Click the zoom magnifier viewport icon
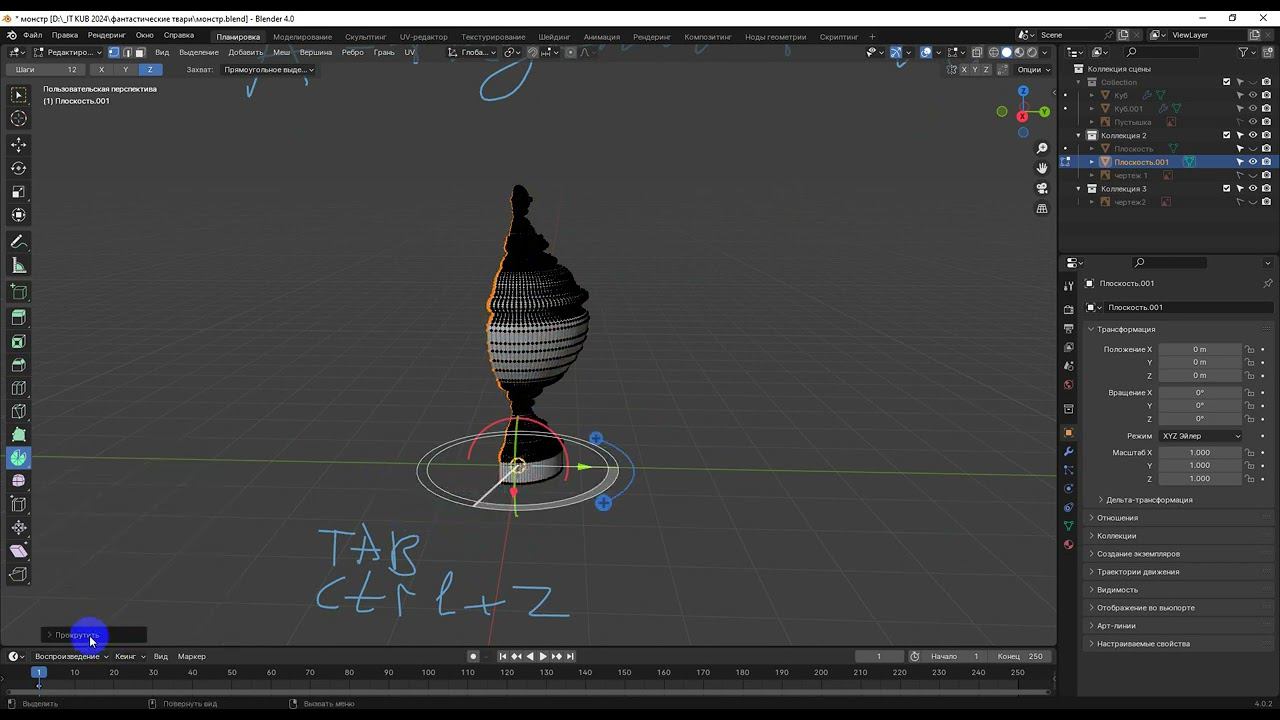 [1042, 148]
